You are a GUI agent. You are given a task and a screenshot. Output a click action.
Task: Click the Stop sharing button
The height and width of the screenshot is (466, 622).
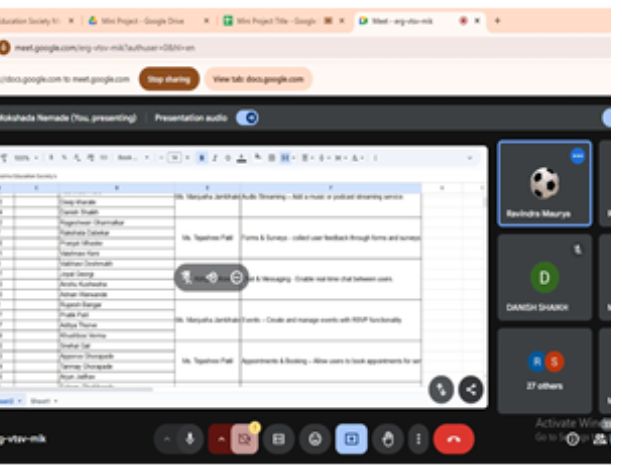coord(168,78)
